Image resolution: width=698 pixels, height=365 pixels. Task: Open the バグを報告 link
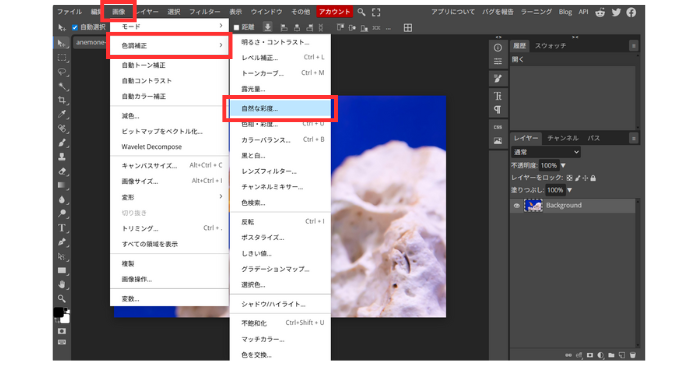[x=498, y=12]
